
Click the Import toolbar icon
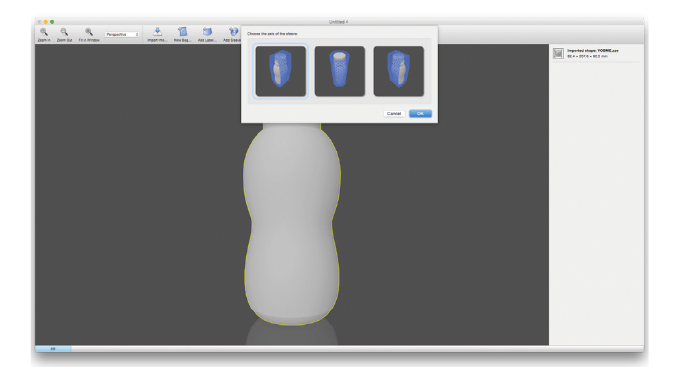[x=157, y=32]
